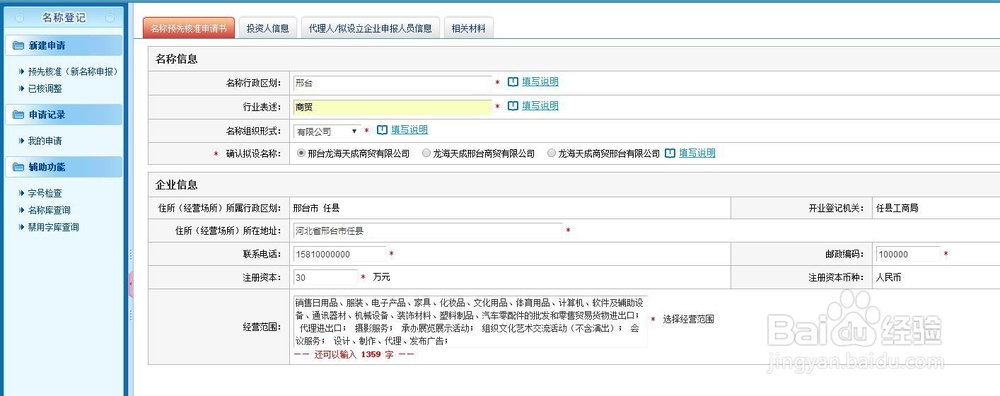Viewport: 1000px width, 396px height.
Task: Click the 联系电话 input field
Action: pos(339,254)
